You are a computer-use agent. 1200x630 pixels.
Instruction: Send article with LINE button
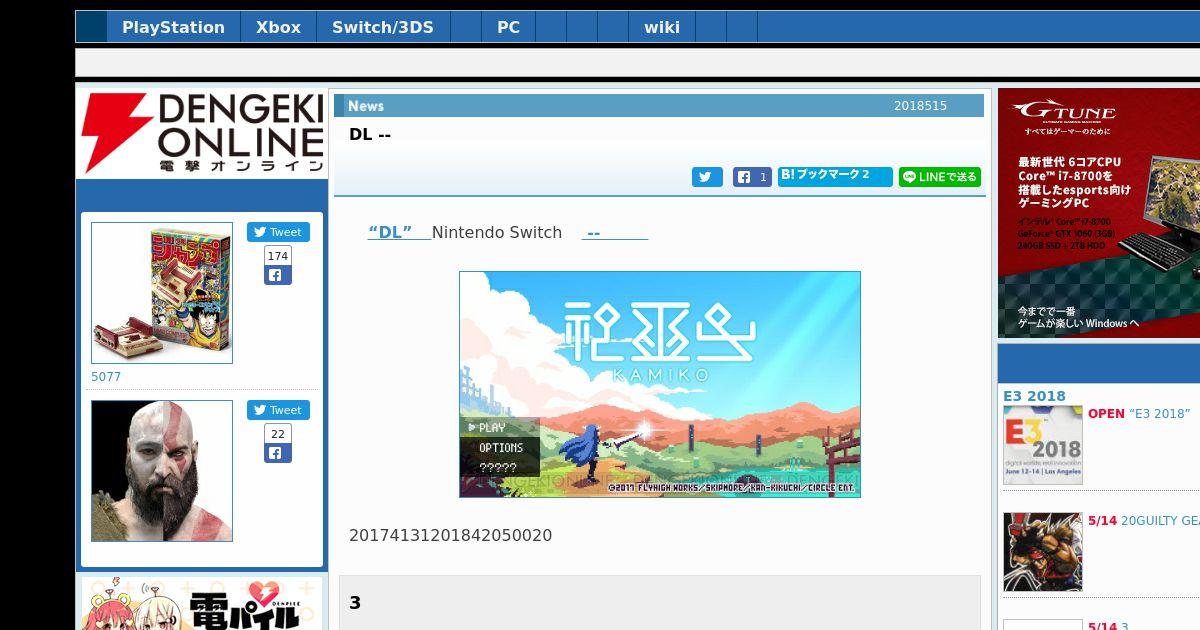click(x=940, y=177)
